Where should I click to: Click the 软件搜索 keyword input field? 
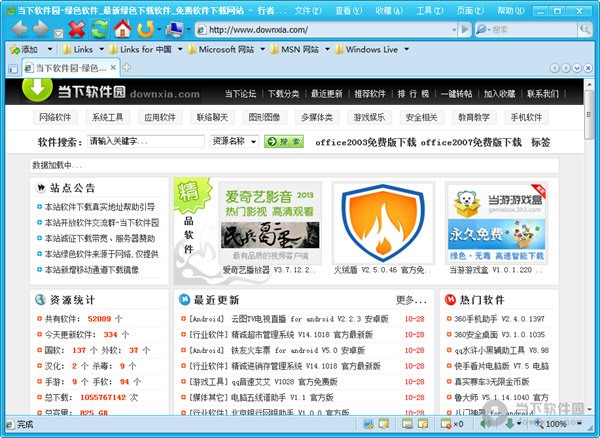146,142
